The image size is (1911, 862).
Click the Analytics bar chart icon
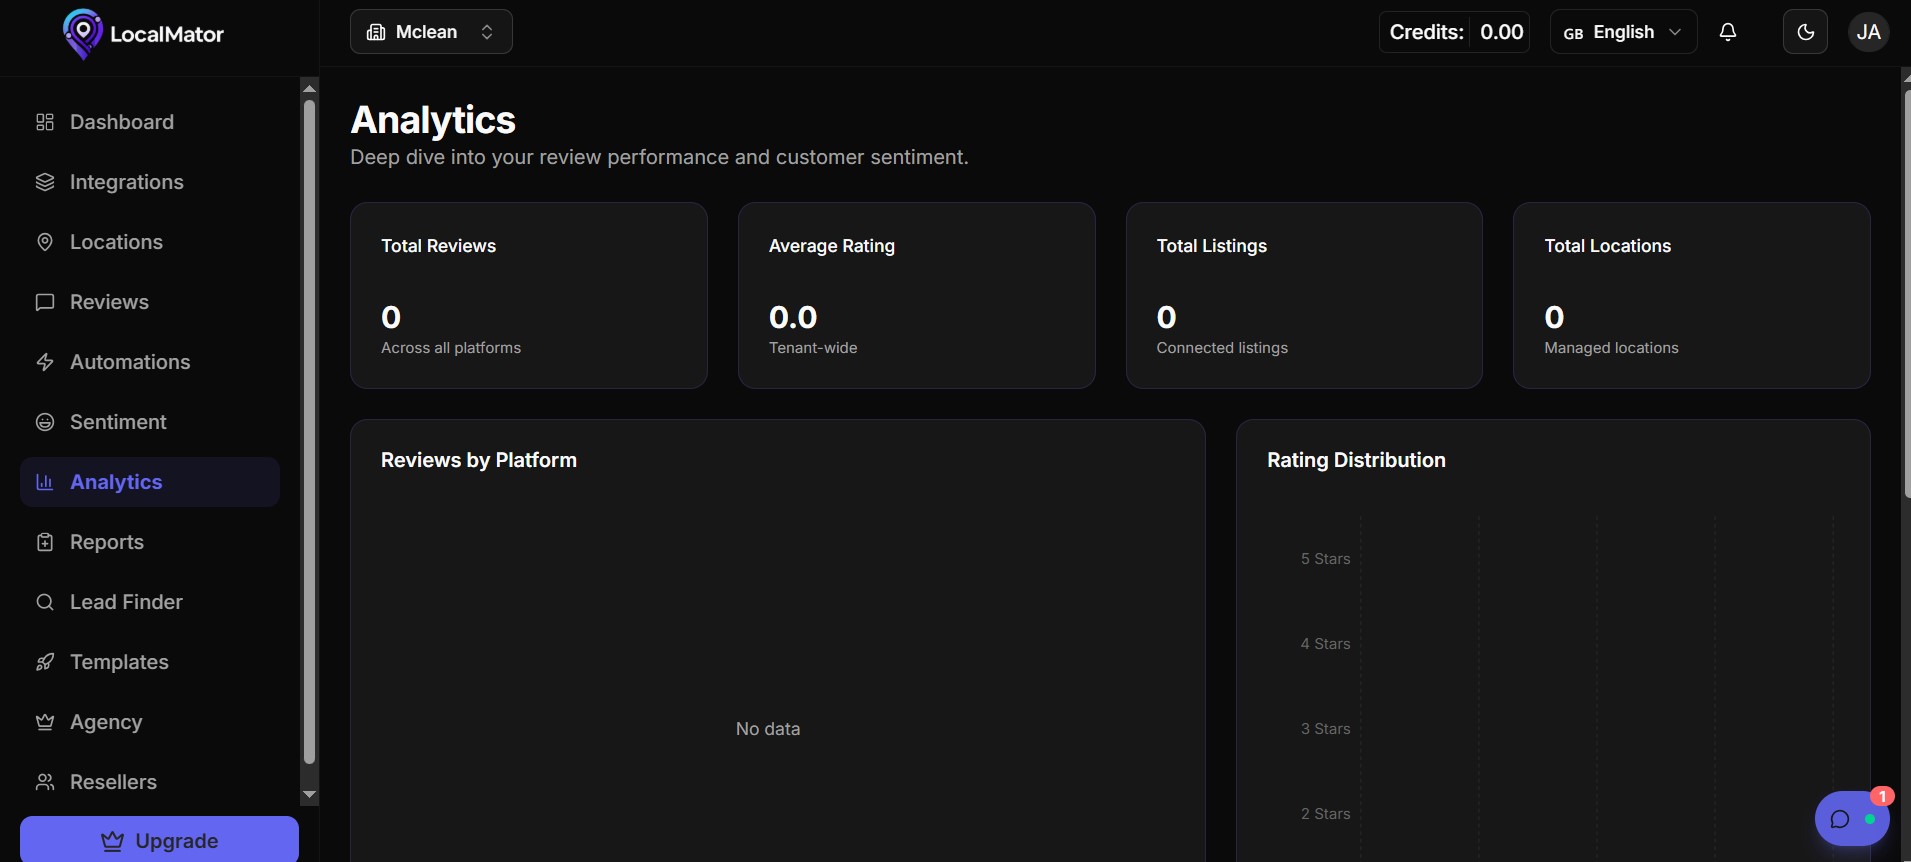[45, 482]
